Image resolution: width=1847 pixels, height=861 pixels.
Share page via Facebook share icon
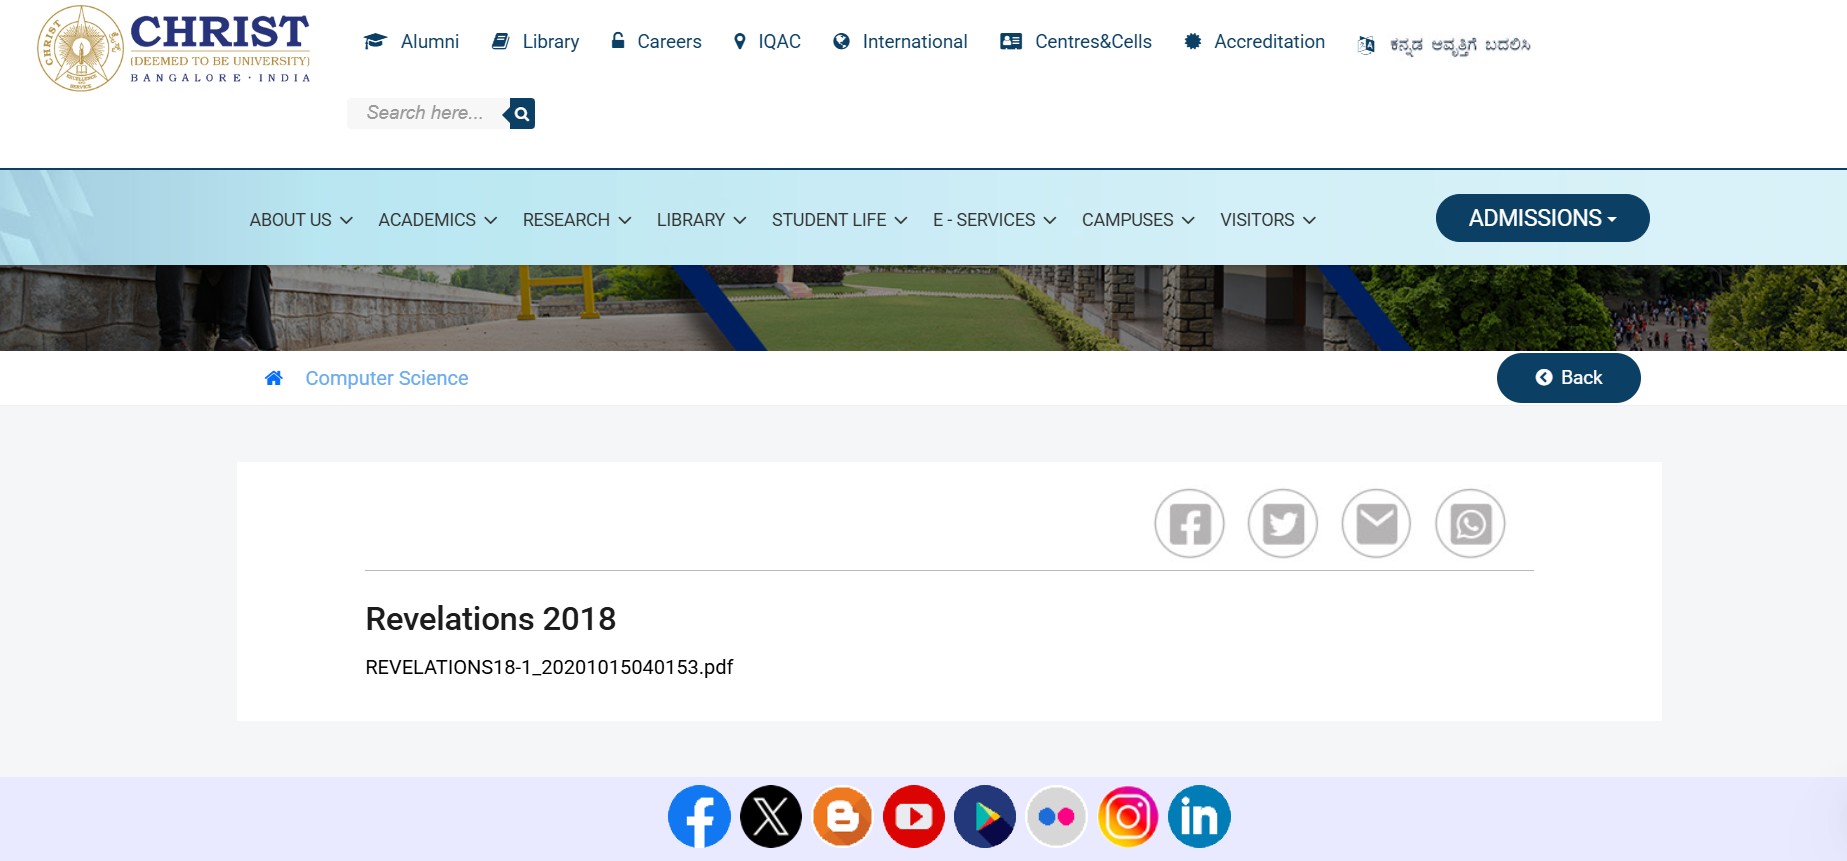point(1189,523)
